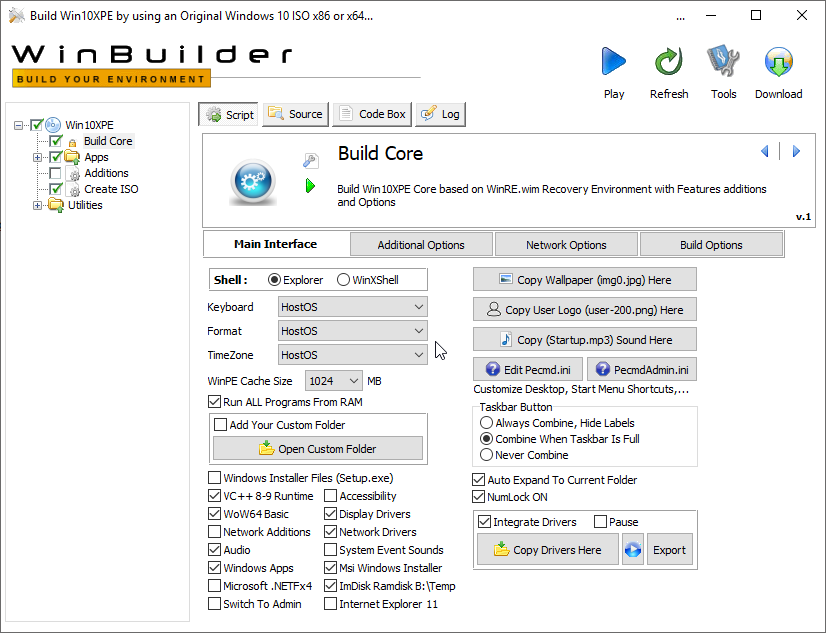This screenshot has width=826, height=633.
Task: Click the Create ISO script icon
Action: coord(73,189)
